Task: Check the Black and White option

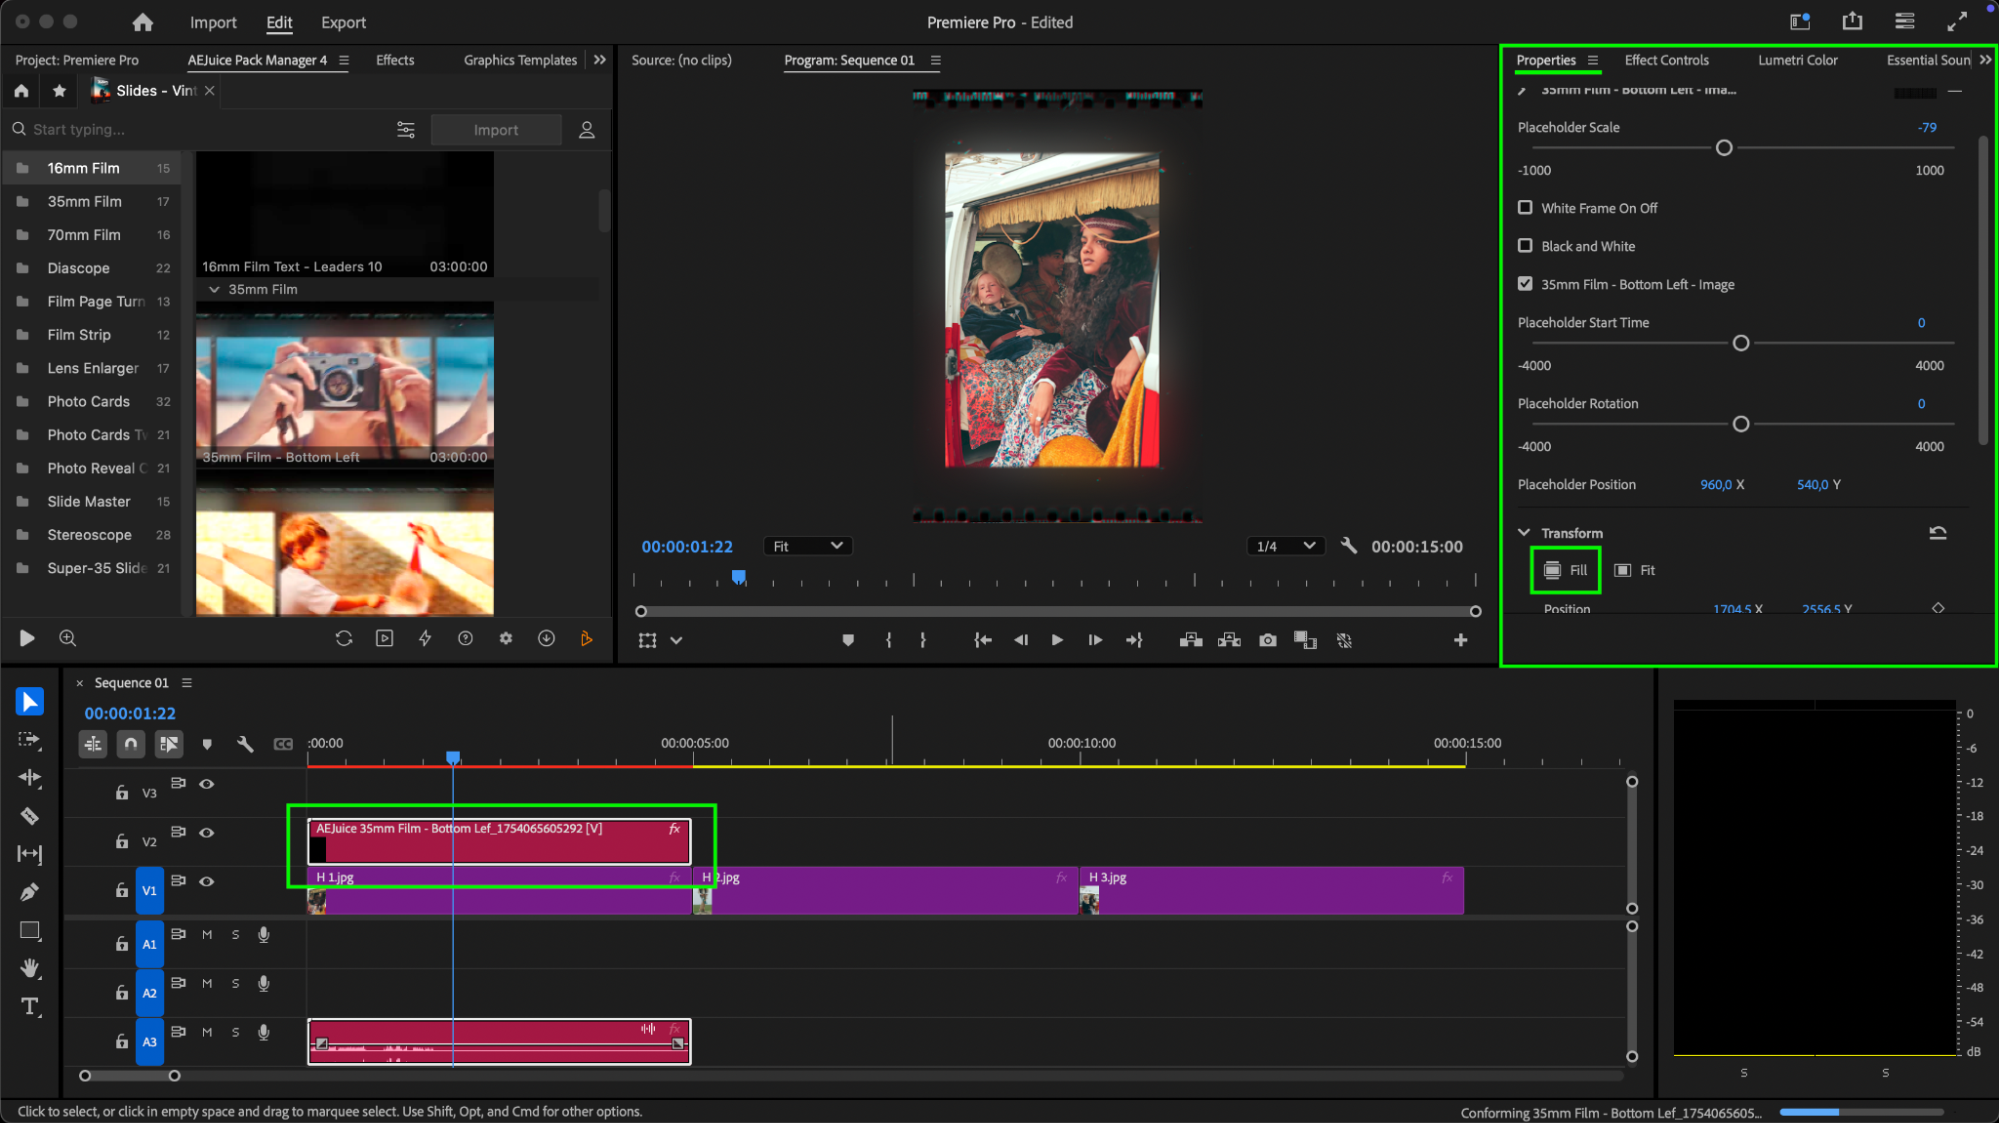Action: (1525, 246)
